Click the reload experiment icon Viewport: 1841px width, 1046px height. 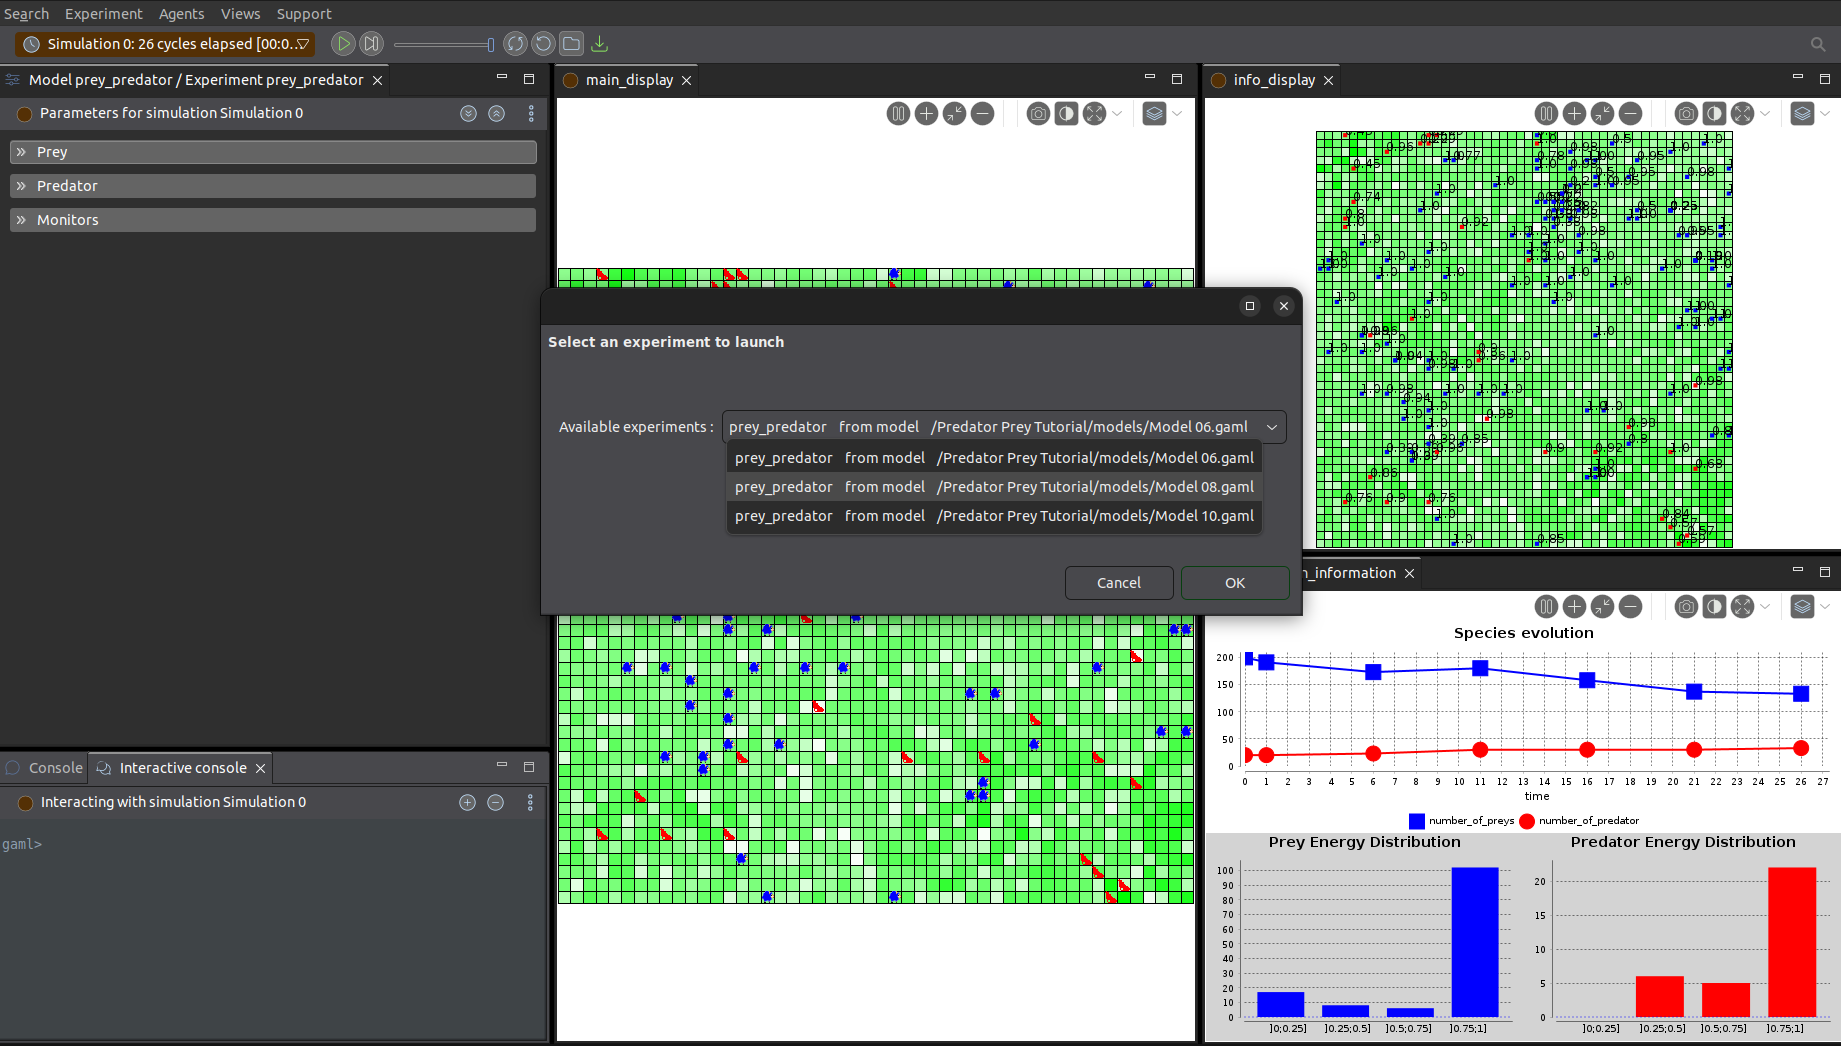point(515,44)
